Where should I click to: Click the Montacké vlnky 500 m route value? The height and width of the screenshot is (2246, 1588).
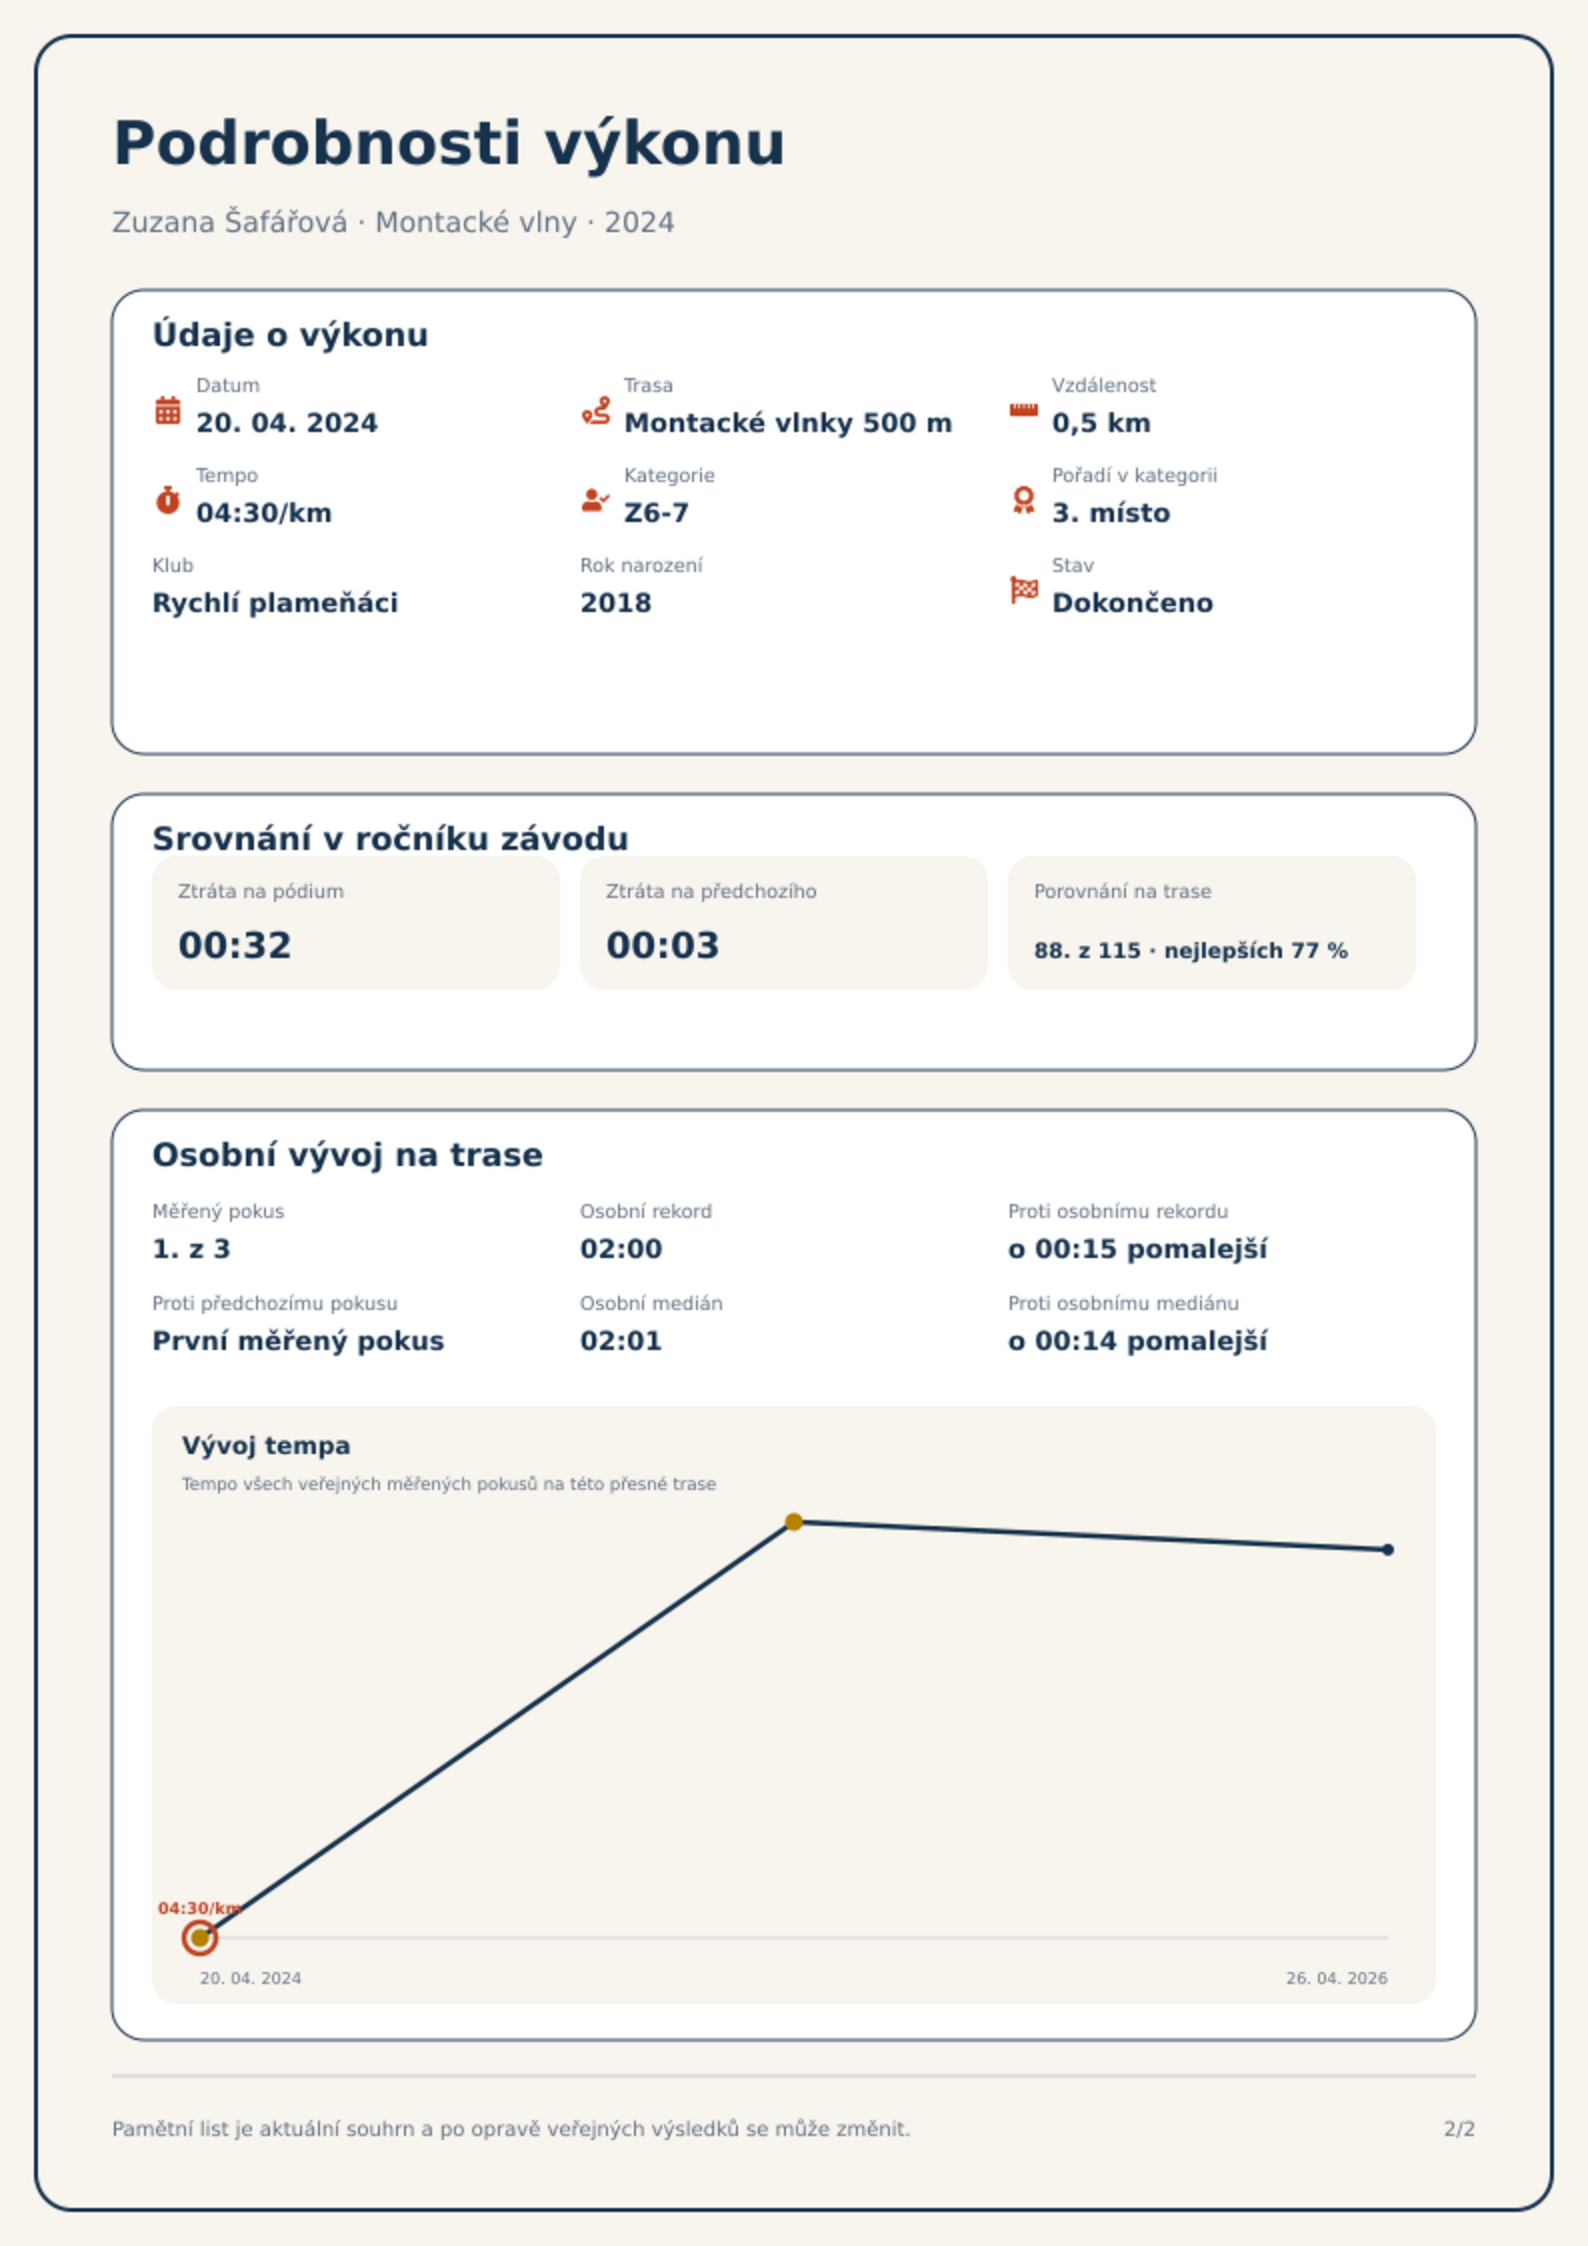click(x=788, y=423)
